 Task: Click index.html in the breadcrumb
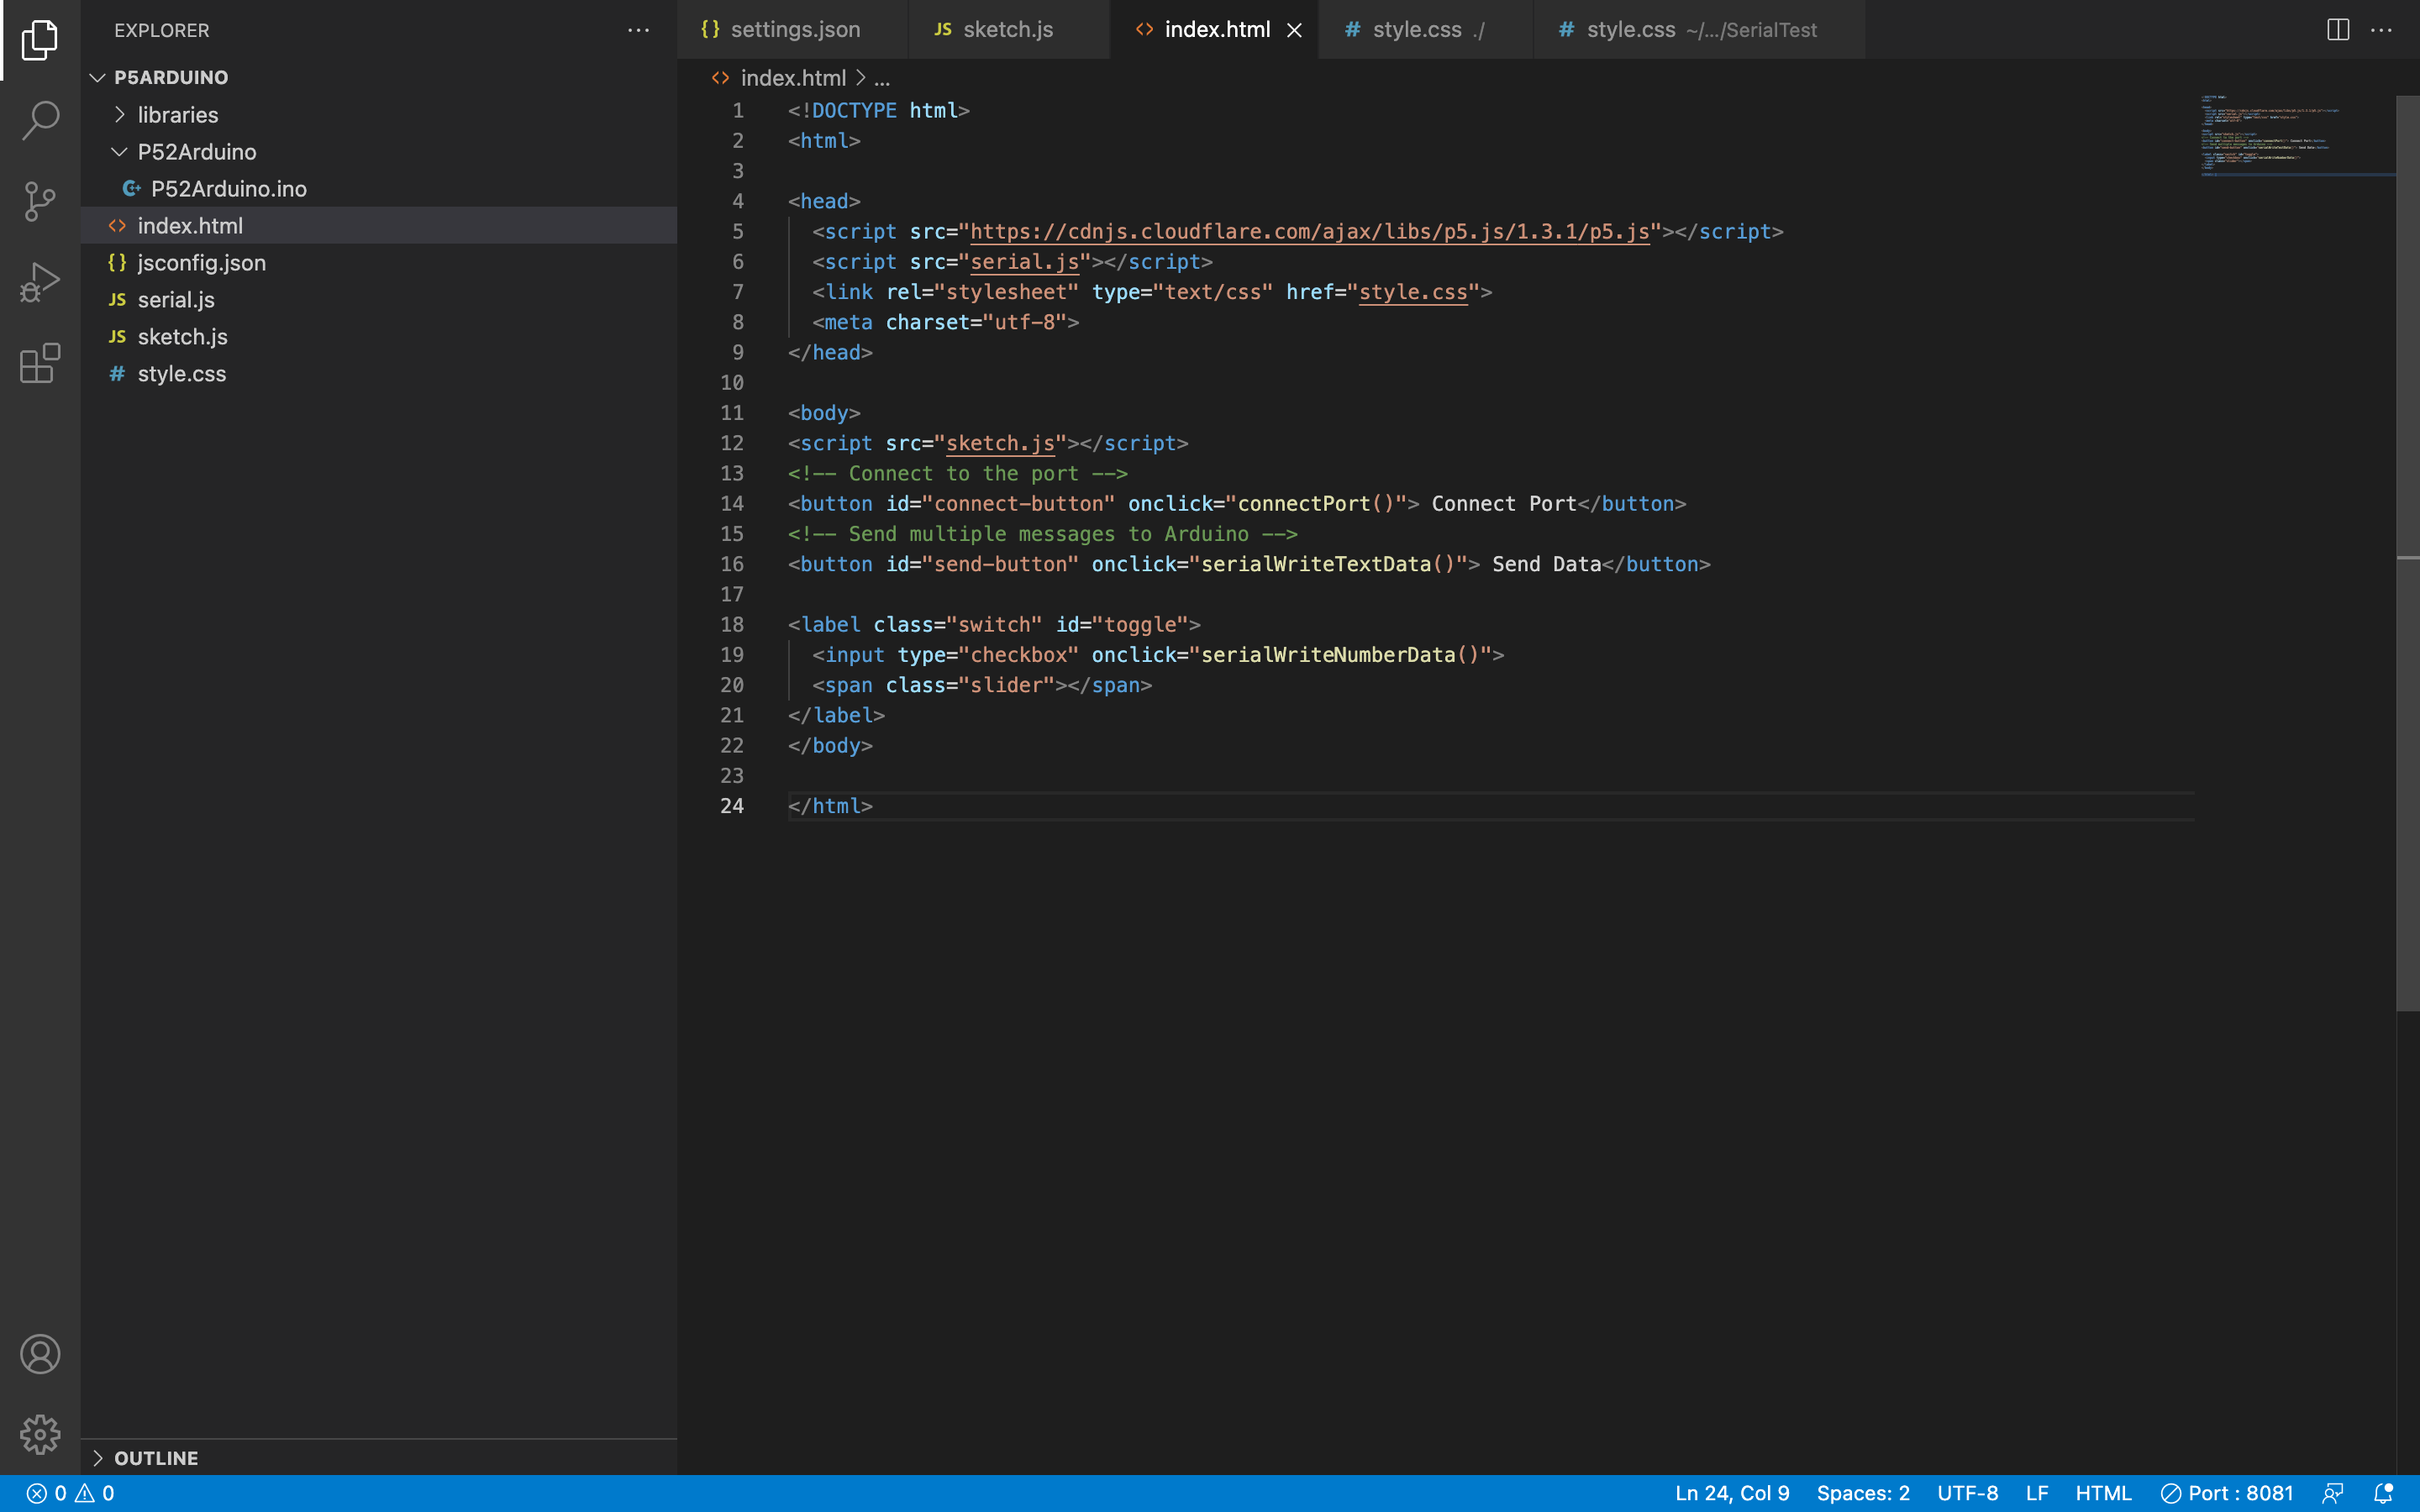pyautogui.click(x=793, y=77)
